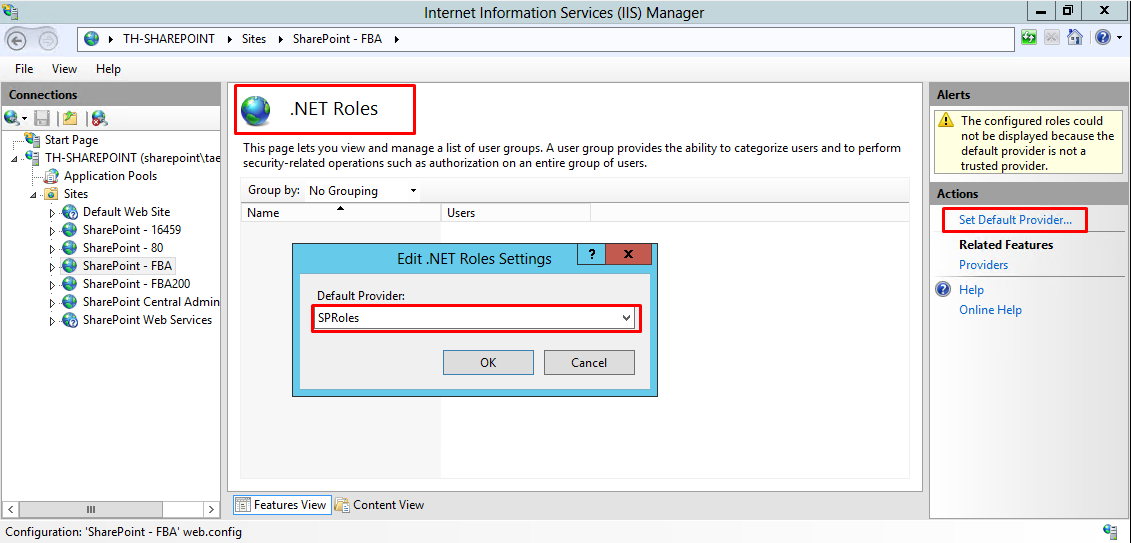1131x543 pixels.
Task: Click the Connections create-connection globe icon
Action: [x=12, y=118]
